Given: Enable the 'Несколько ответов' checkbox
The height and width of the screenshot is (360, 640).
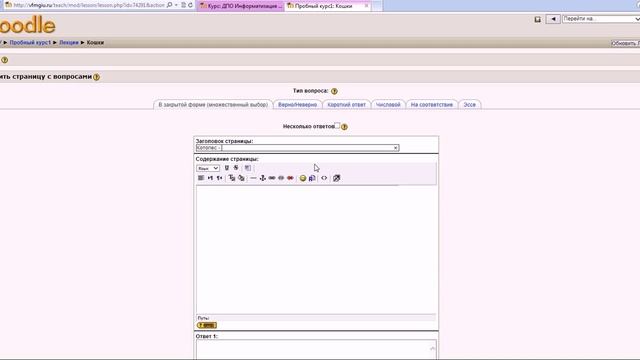Looking at the screenshot, I should 337,125.
